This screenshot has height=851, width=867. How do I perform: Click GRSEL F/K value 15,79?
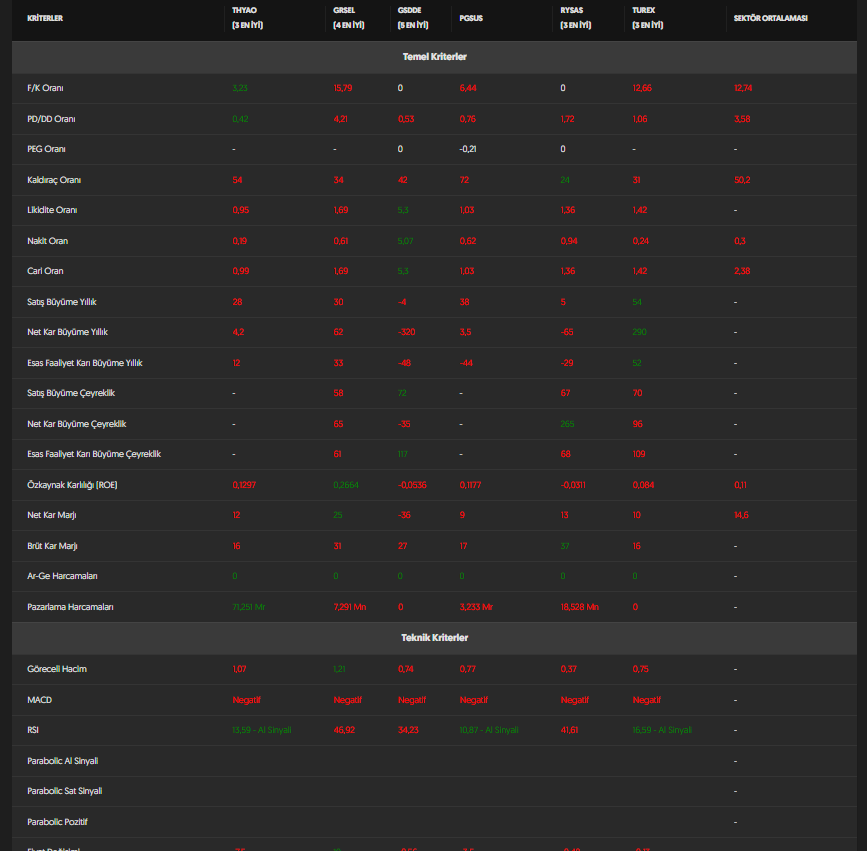tap(343, 88)
